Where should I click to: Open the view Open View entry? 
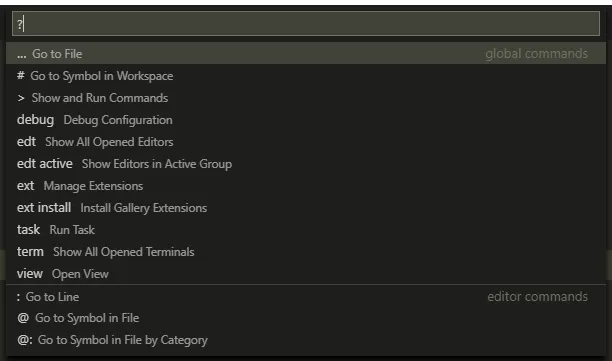(x=306, y=274)
